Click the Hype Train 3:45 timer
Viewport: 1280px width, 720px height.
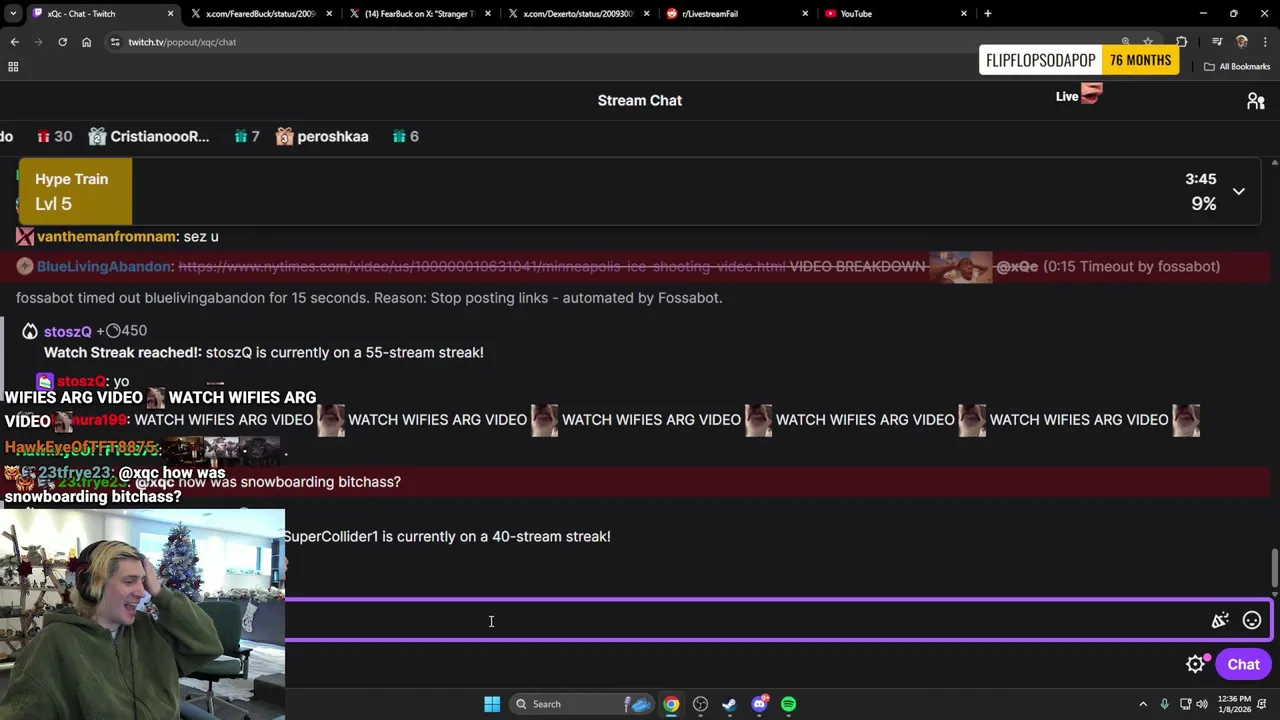tap(1201, 179)
